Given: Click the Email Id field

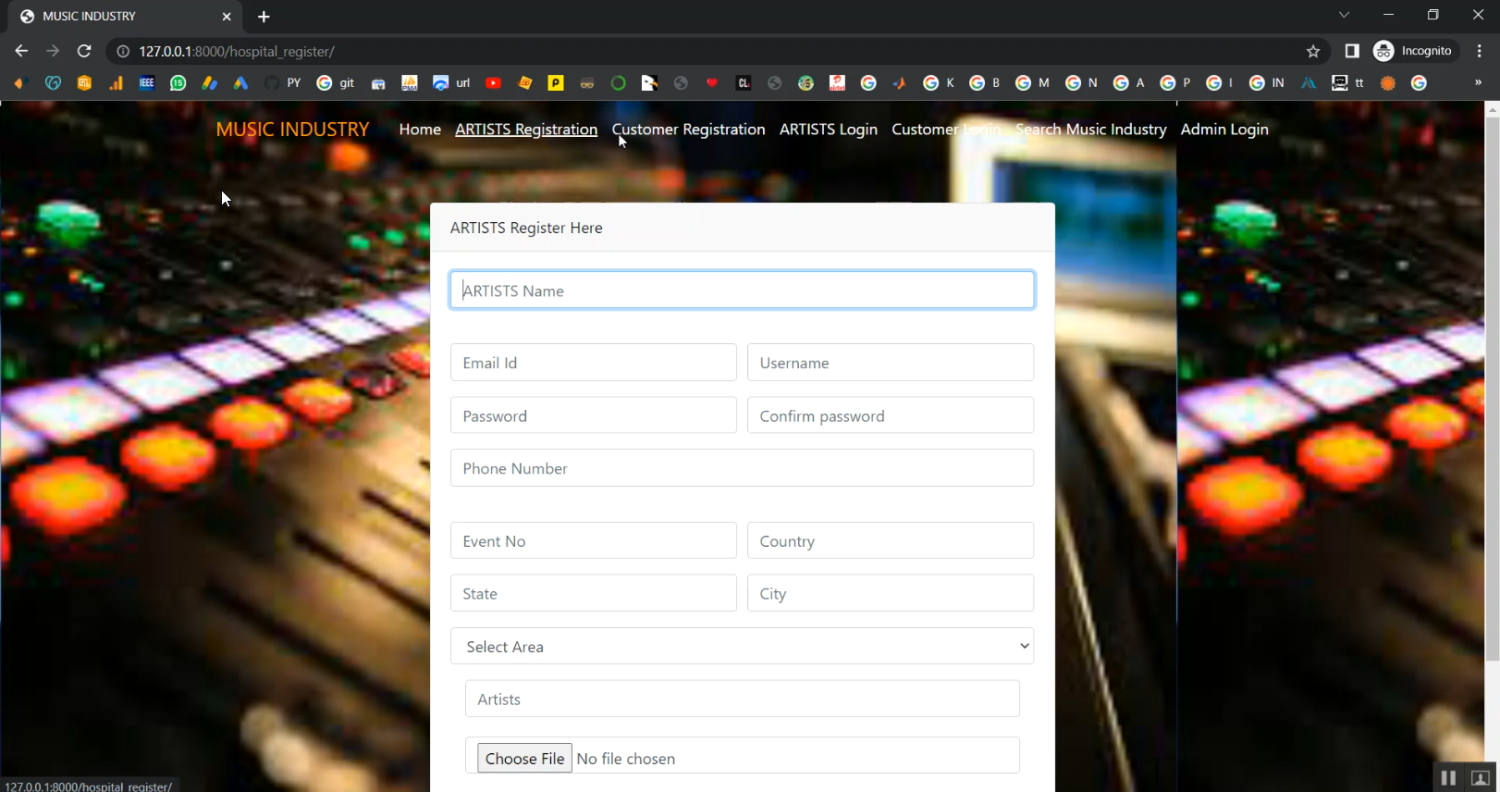Looking at the screenshot, I should tap(593, 362).
